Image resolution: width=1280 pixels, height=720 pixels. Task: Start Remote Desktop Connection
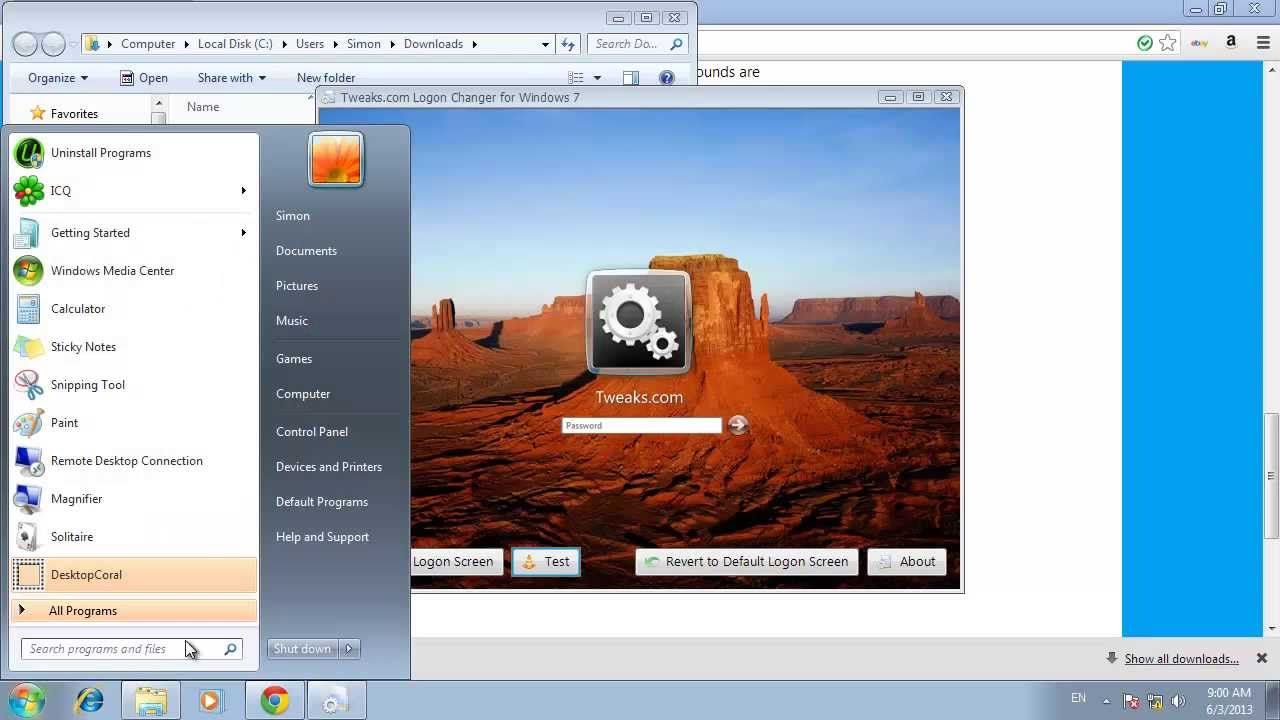[x=126, y=460]
